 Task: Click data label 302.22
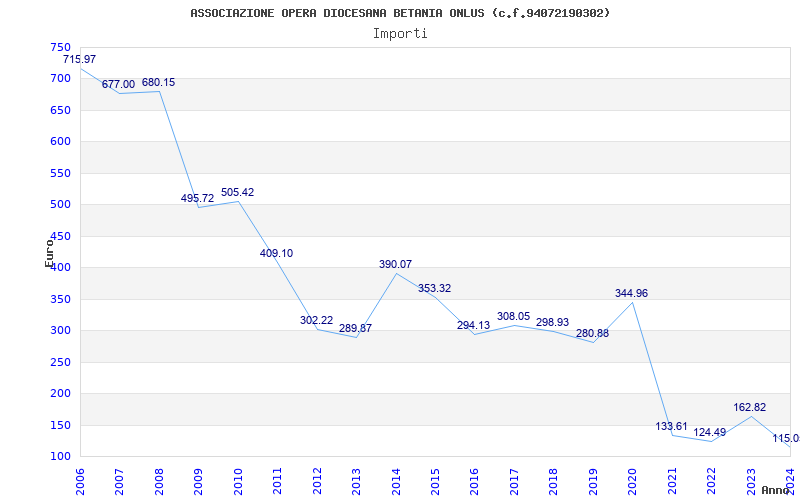(x=316, y=320)
